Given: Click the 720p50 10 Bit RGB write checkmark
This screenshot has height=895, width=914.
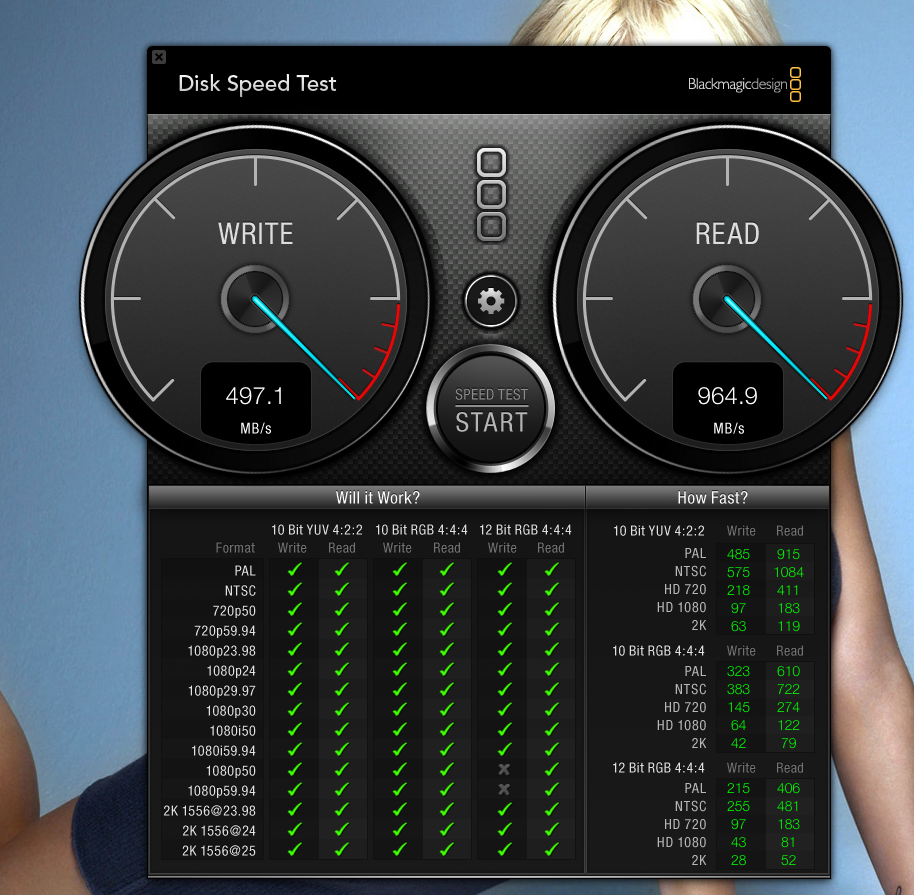Looking at the screenshot, I should 399,610.
